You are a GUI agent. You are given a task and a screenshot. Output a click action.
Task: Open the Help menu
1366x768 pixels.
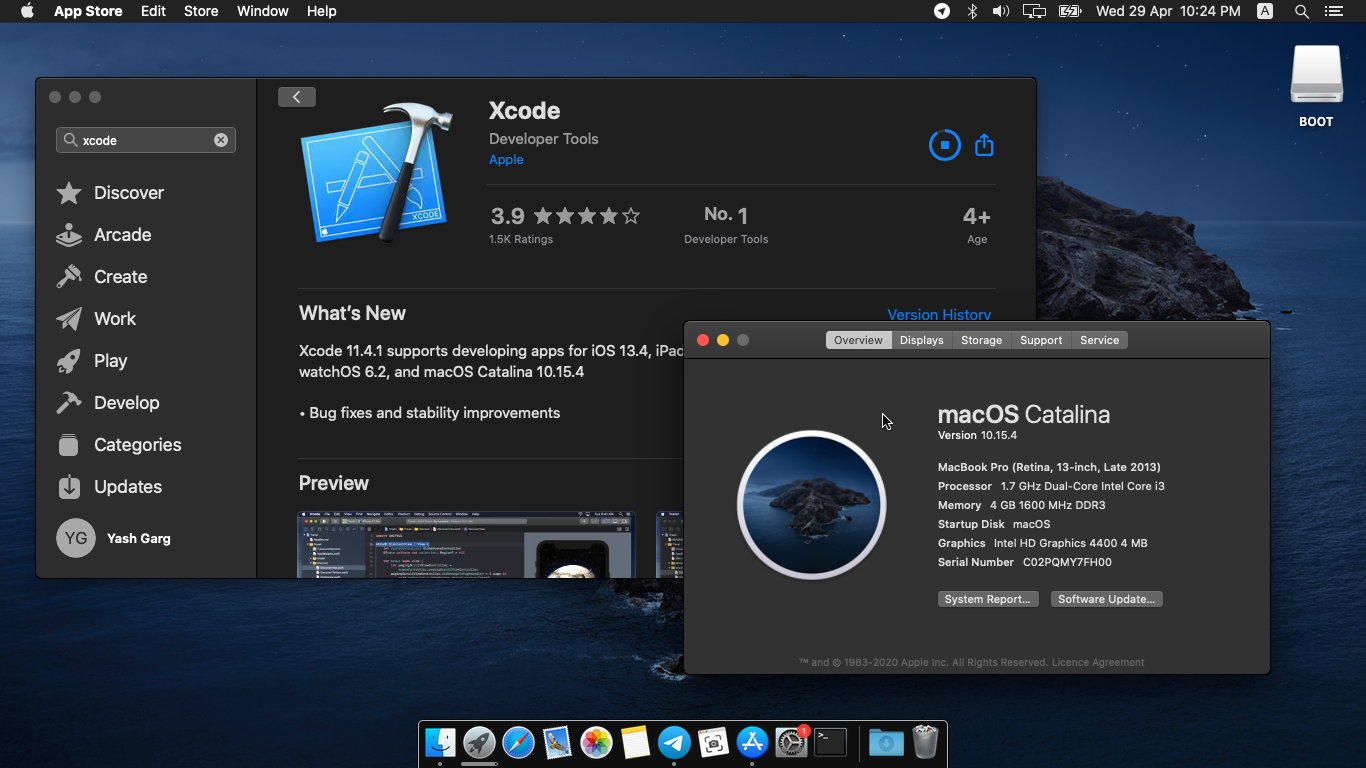(x=322, y=11)
